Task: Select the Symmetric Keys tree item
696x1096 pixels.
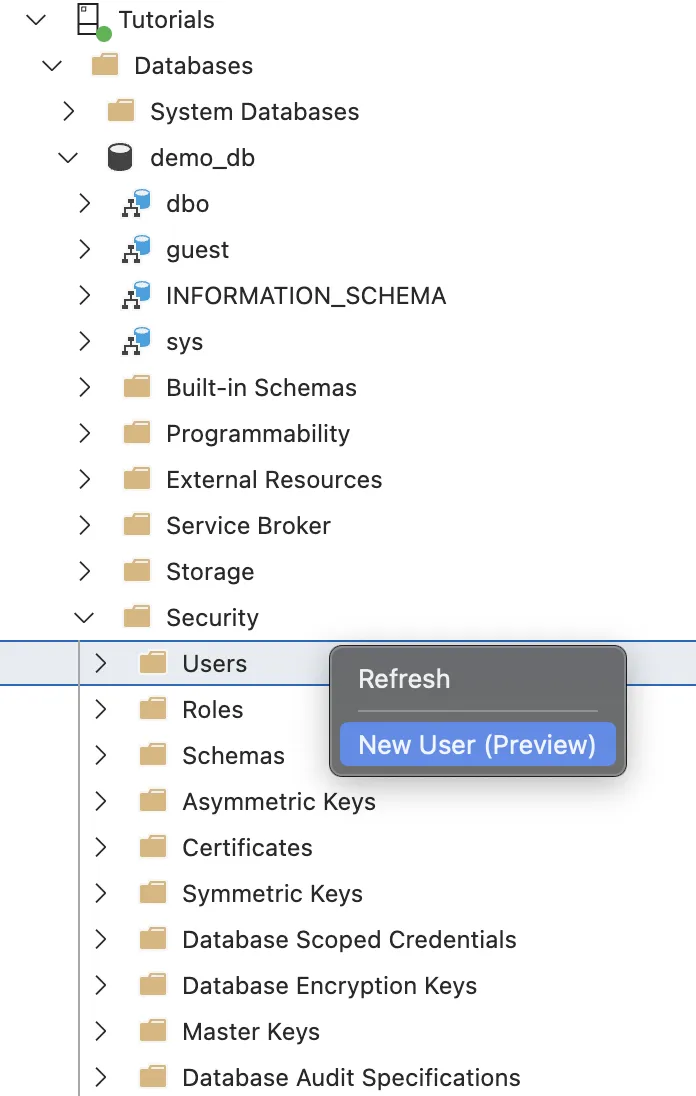Action: pos(272,894)
